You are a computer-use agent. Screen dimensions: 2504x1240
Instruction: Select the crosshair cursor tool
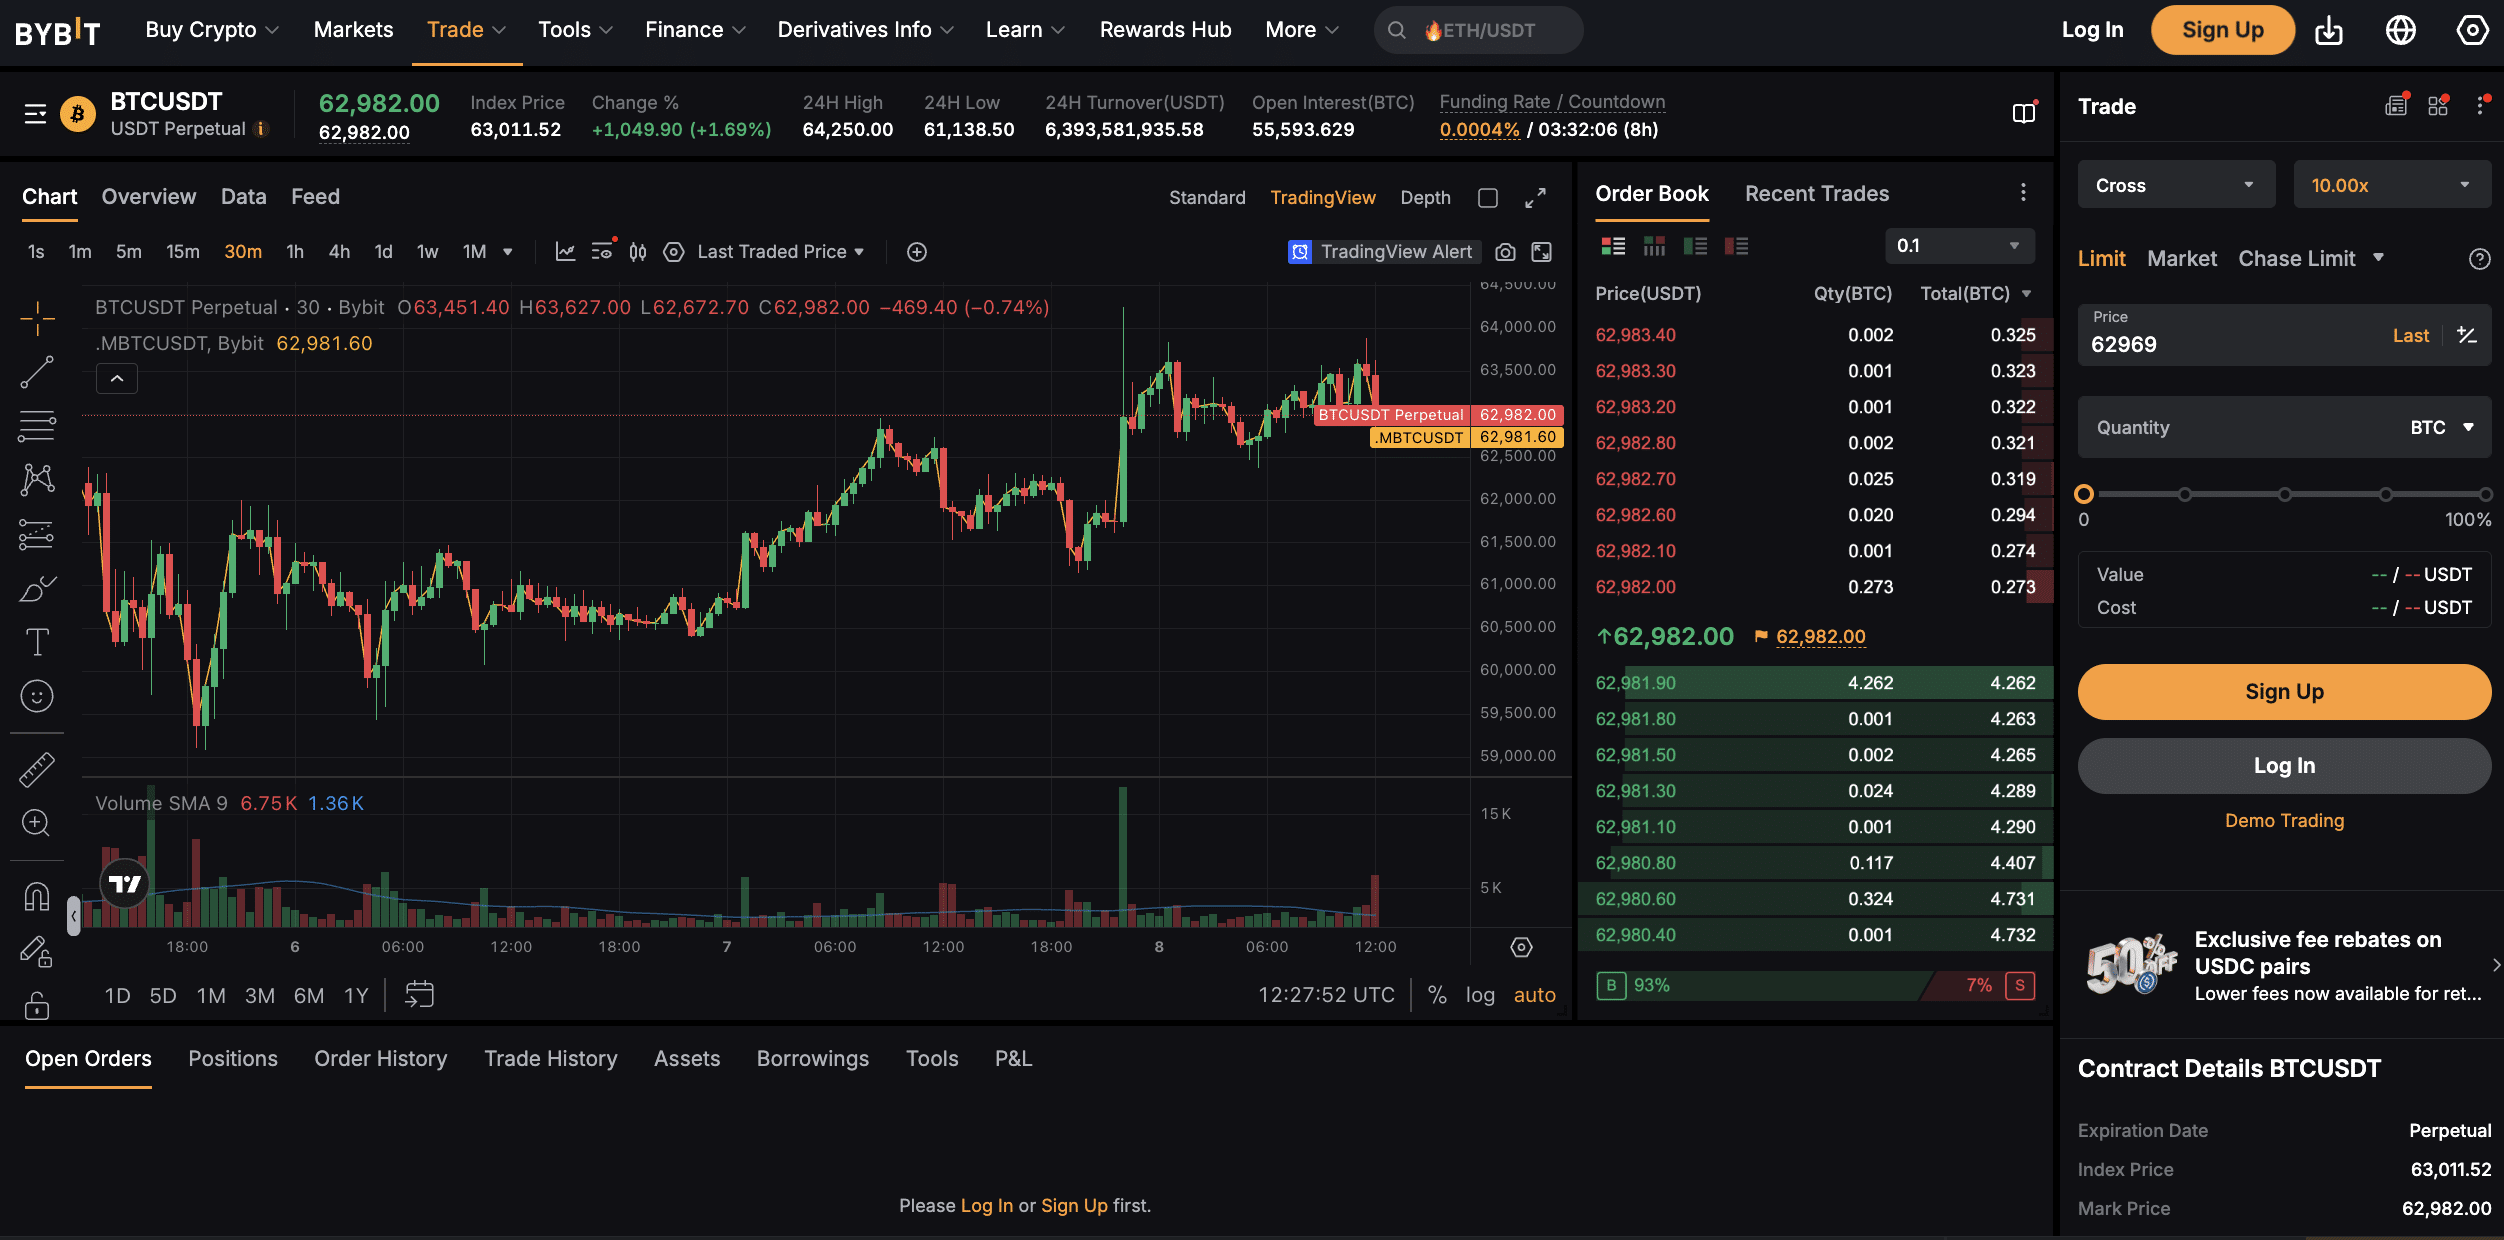(37, 318)
